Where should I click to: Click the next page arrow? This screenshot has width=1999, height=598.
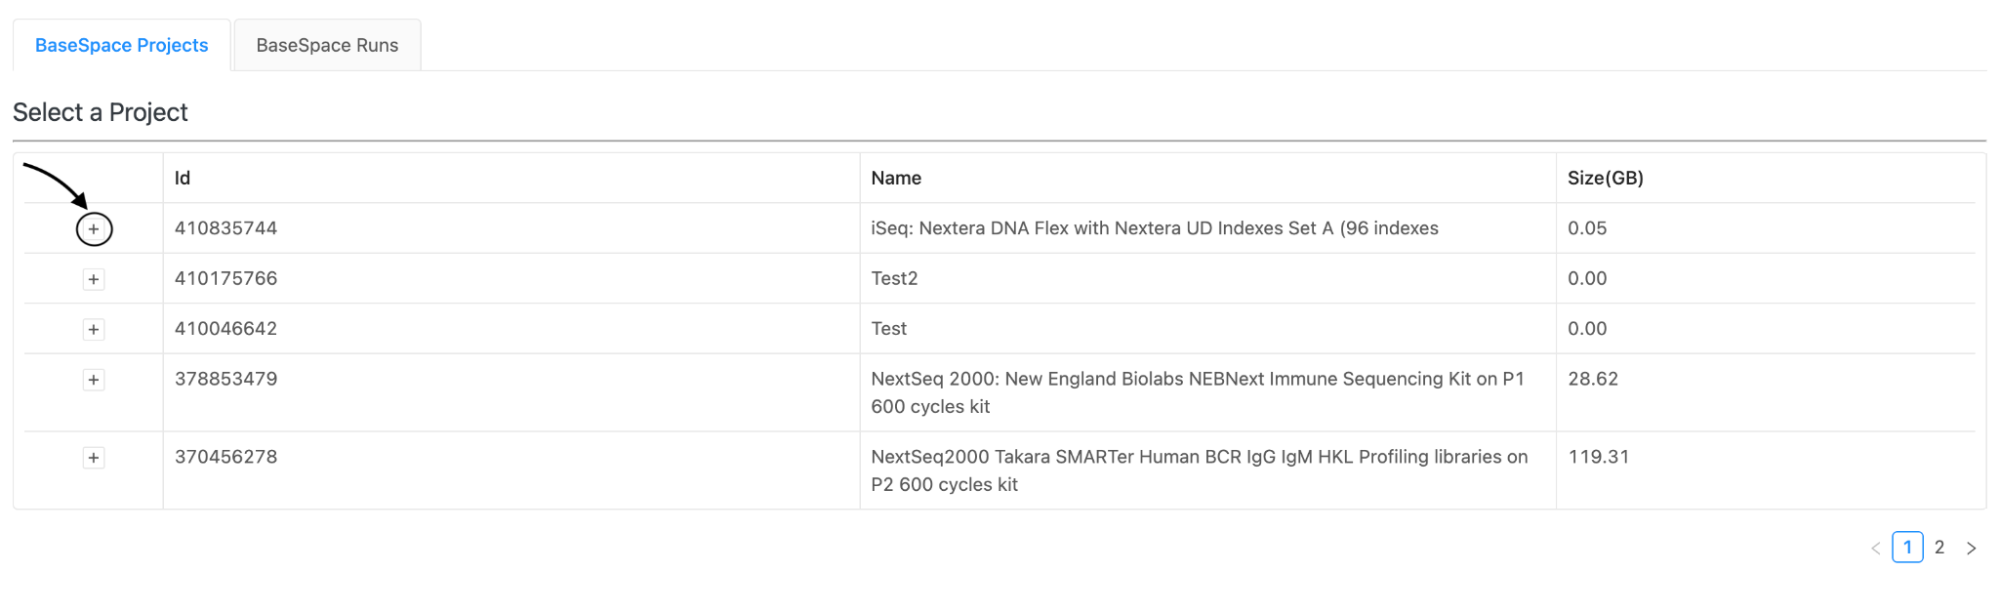click(1971, 548)
